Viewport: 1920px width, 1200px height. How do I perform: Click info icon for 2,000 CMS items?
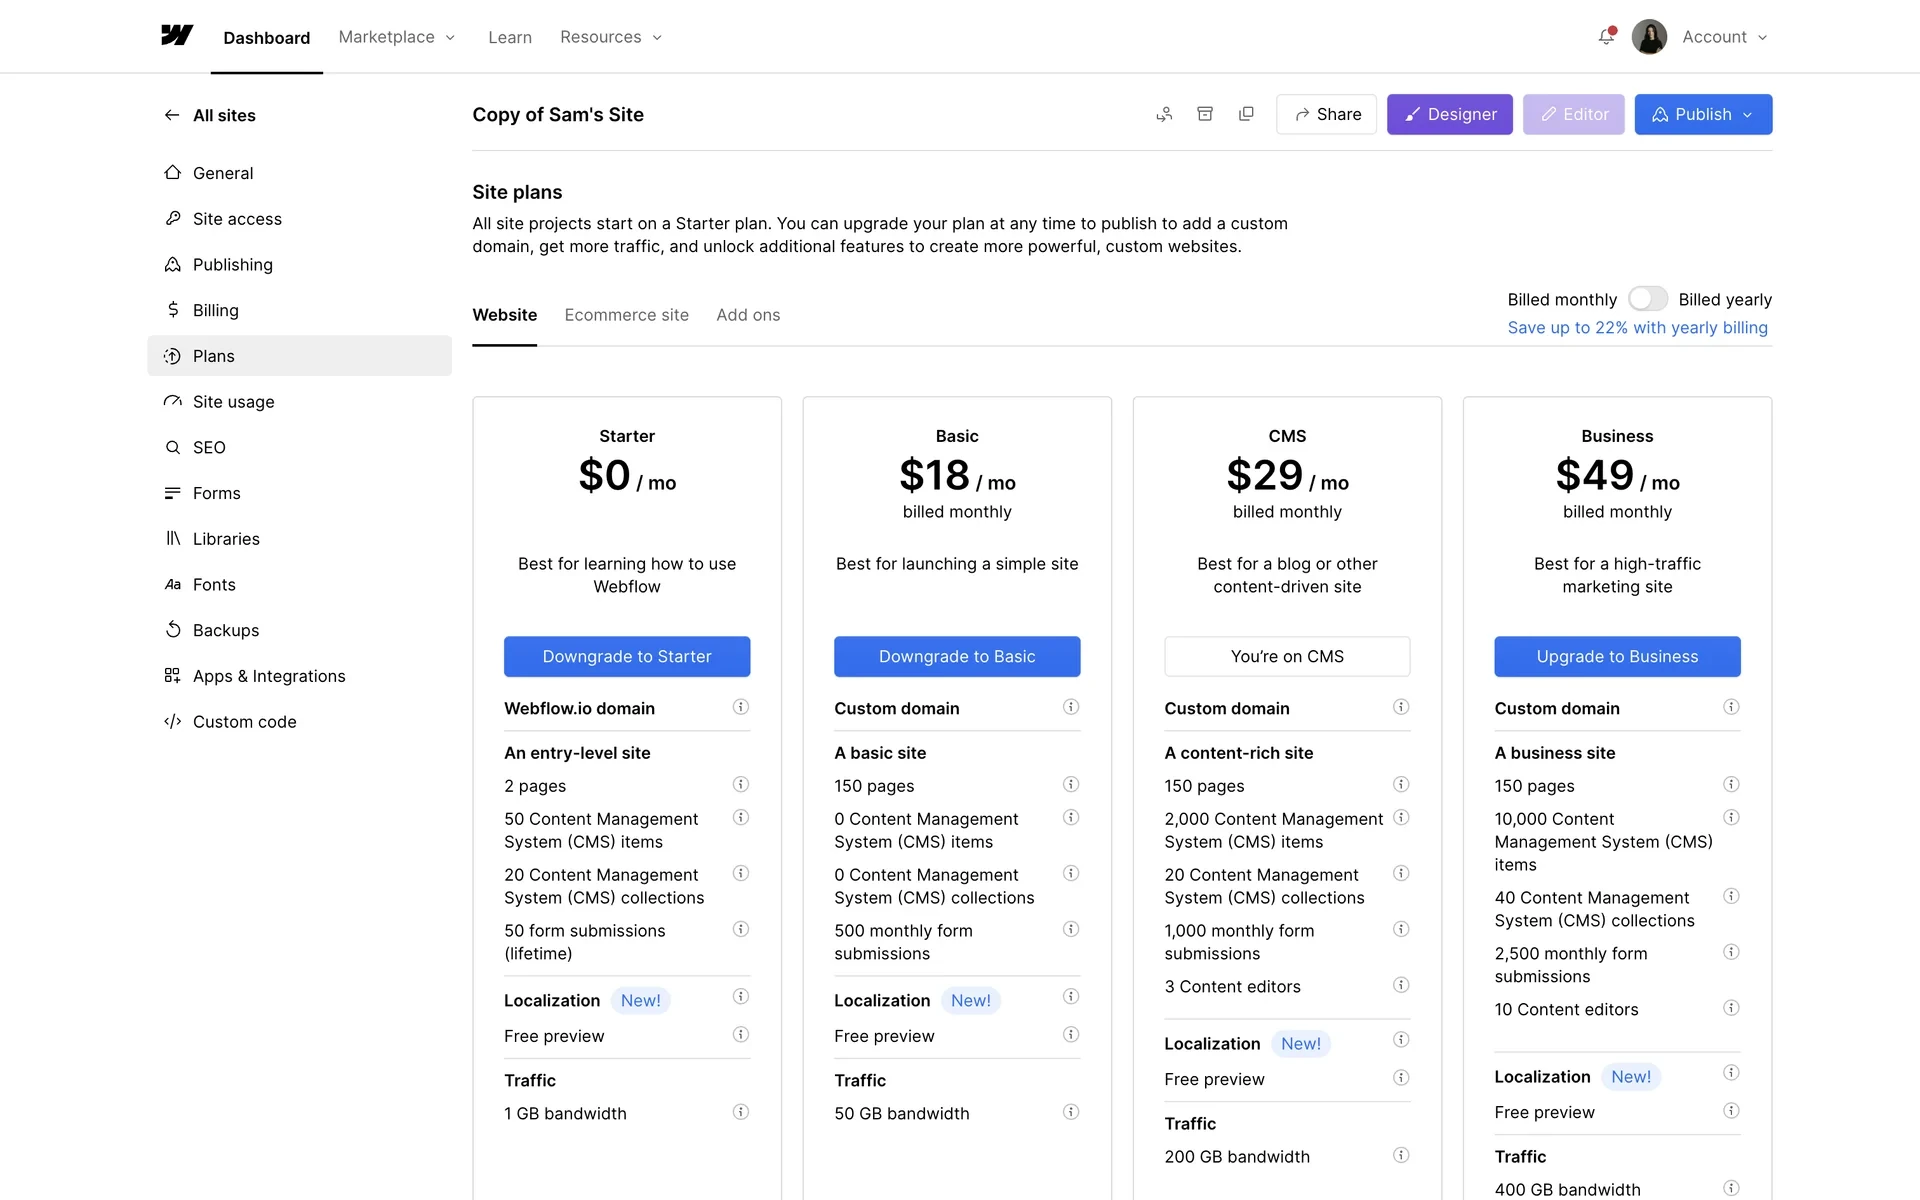pyautogui.click(x=1401, y=817)
